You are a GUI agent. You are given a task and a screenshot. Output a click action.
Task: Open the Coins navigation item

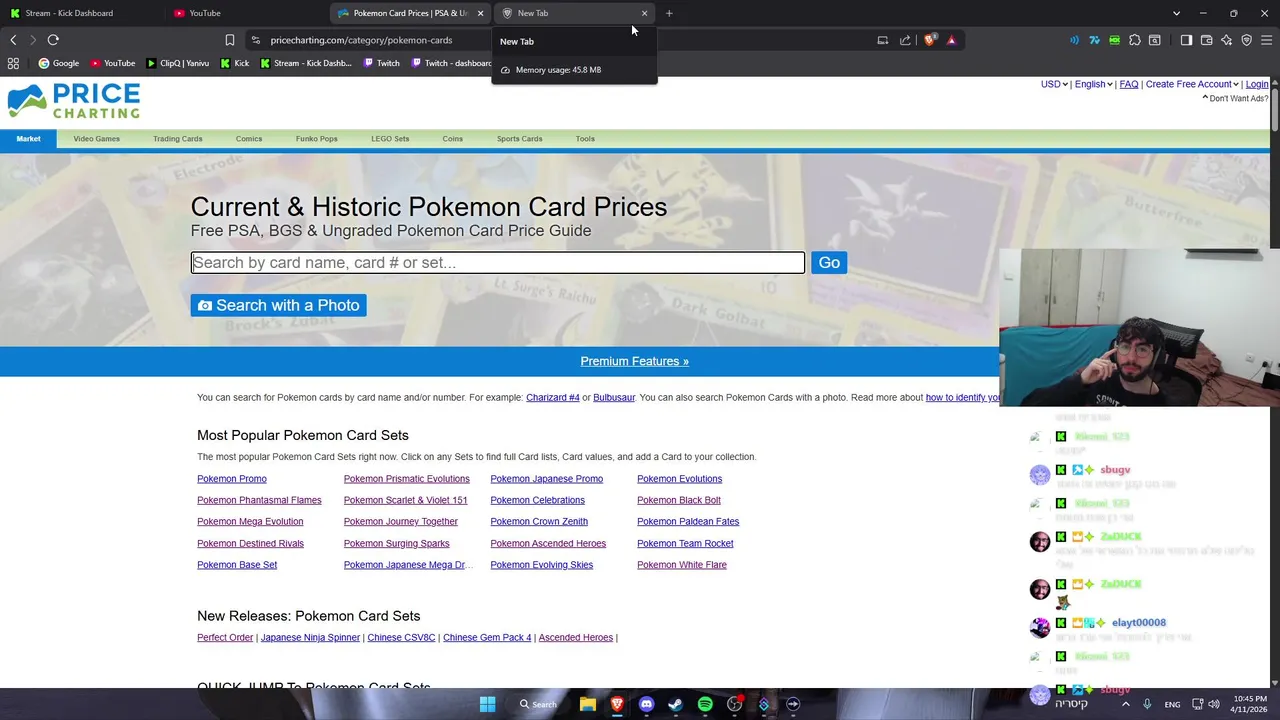[x=452, y=139]
